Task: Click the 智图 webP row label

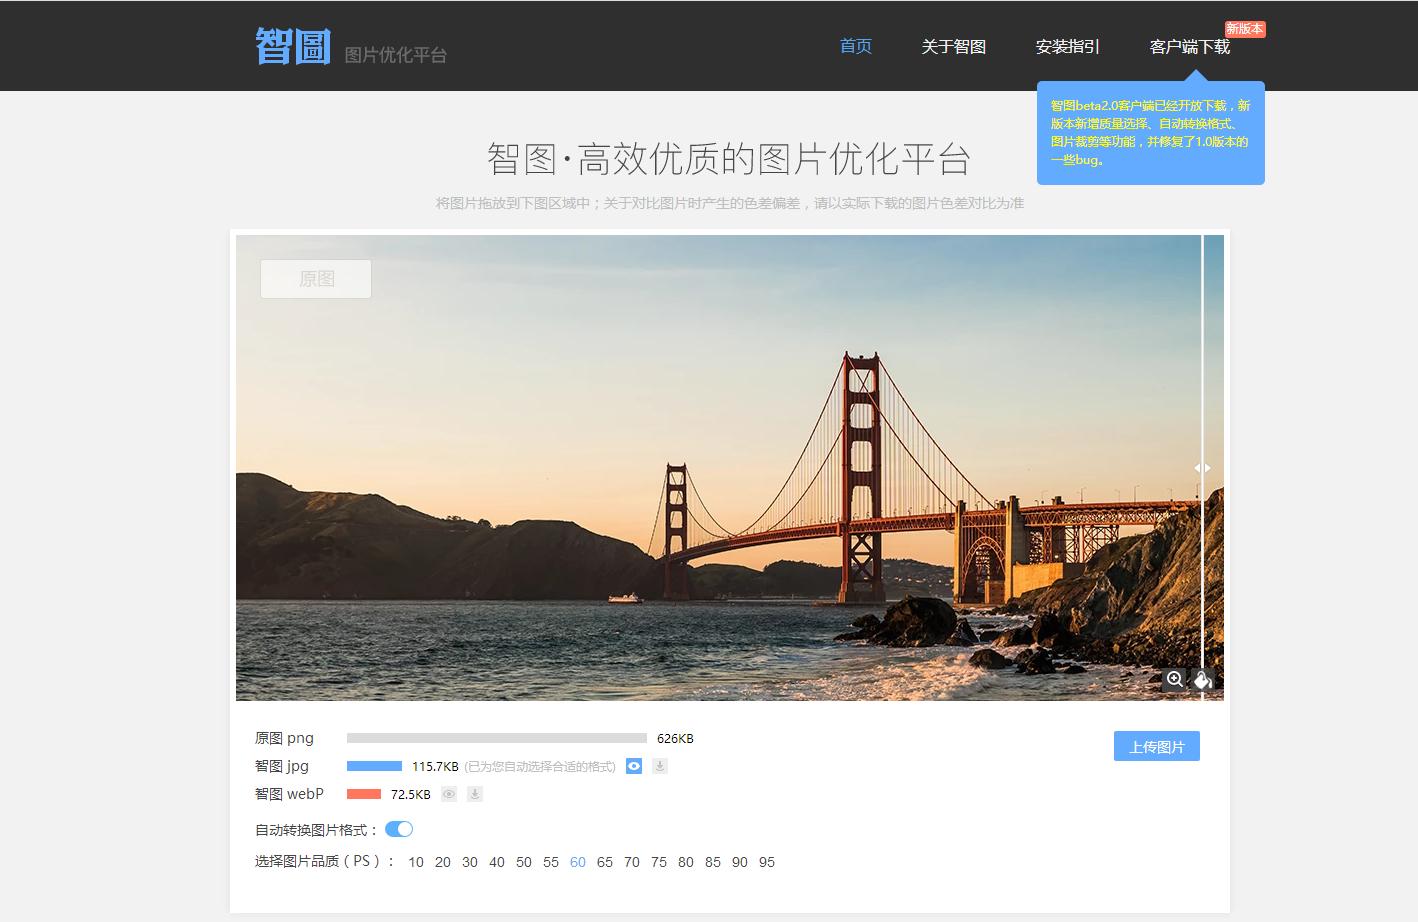Action: [290, 794]
